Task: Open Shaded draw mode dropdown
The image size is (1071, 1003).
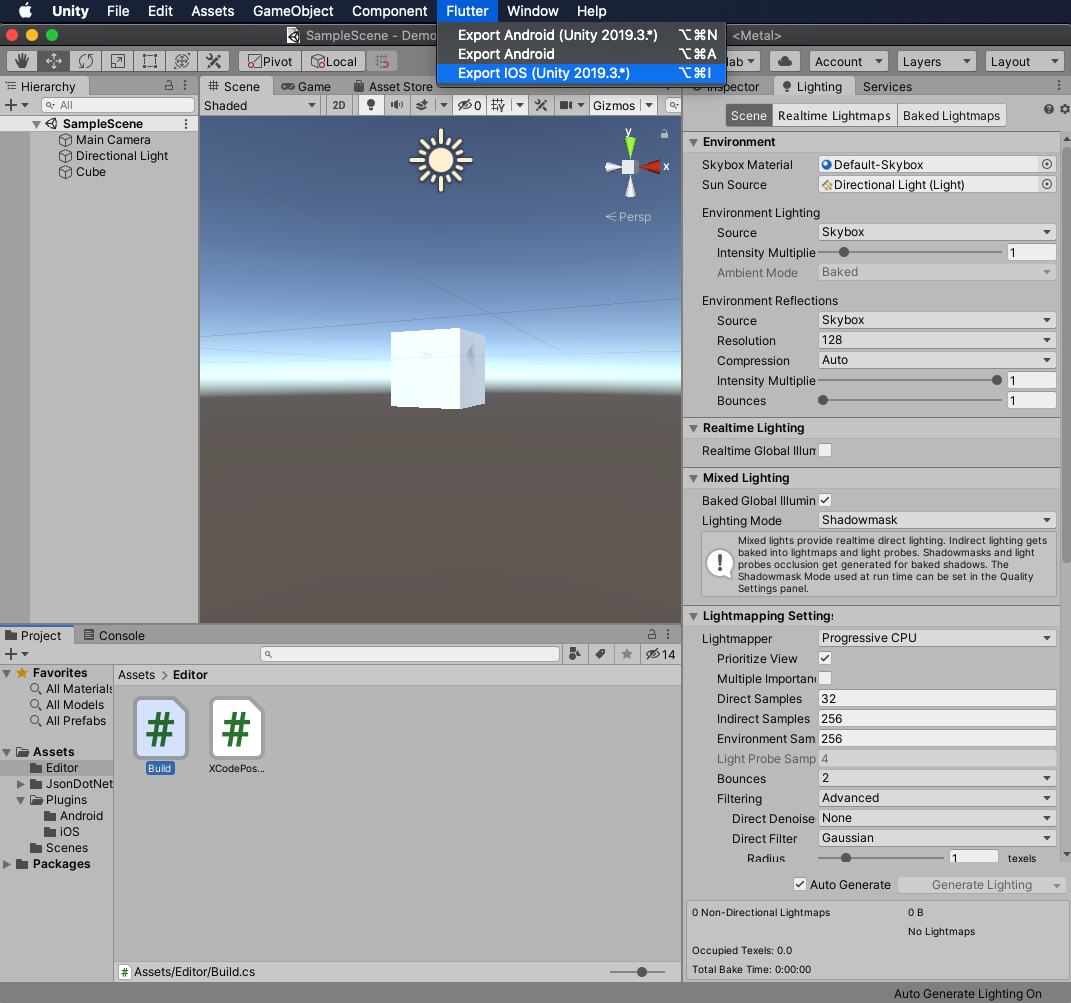Action: (260, 105)
